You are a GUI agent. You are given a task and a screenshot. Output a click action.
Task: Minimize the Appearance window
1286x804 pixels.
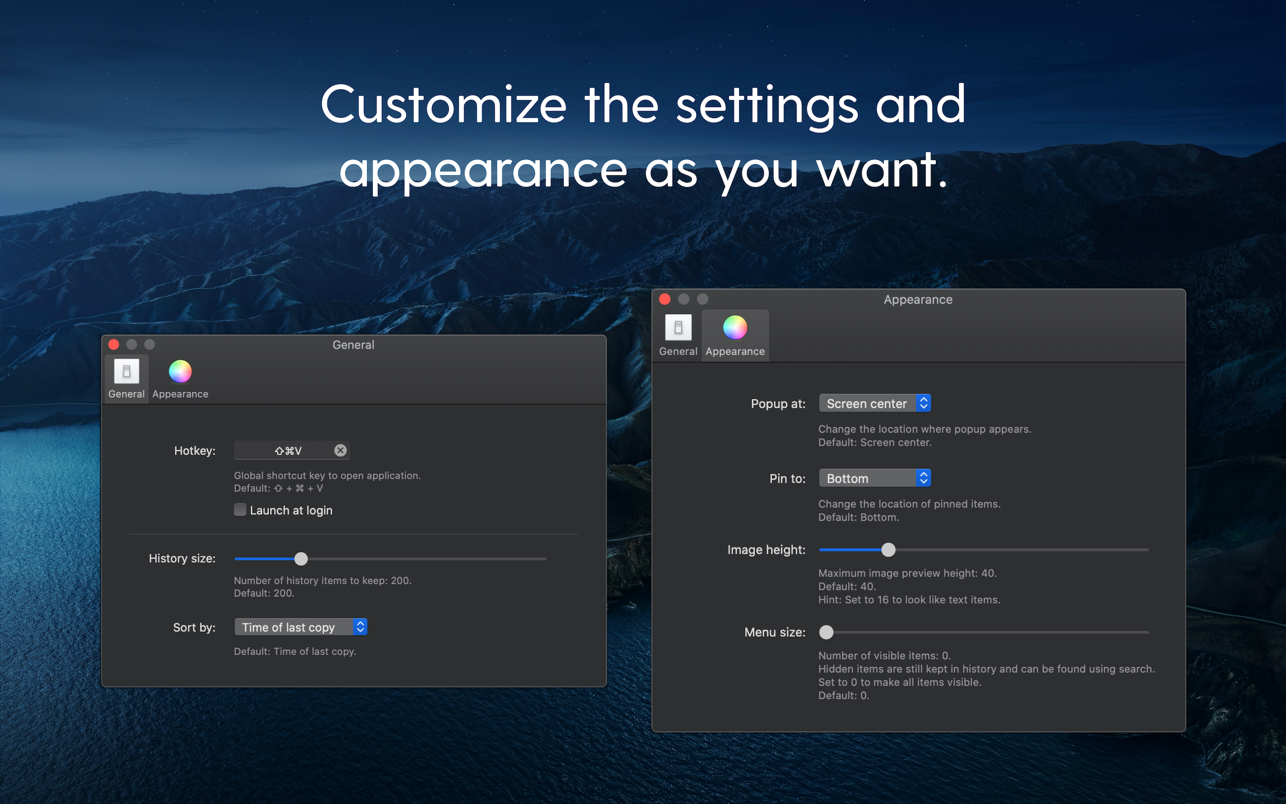684,299
